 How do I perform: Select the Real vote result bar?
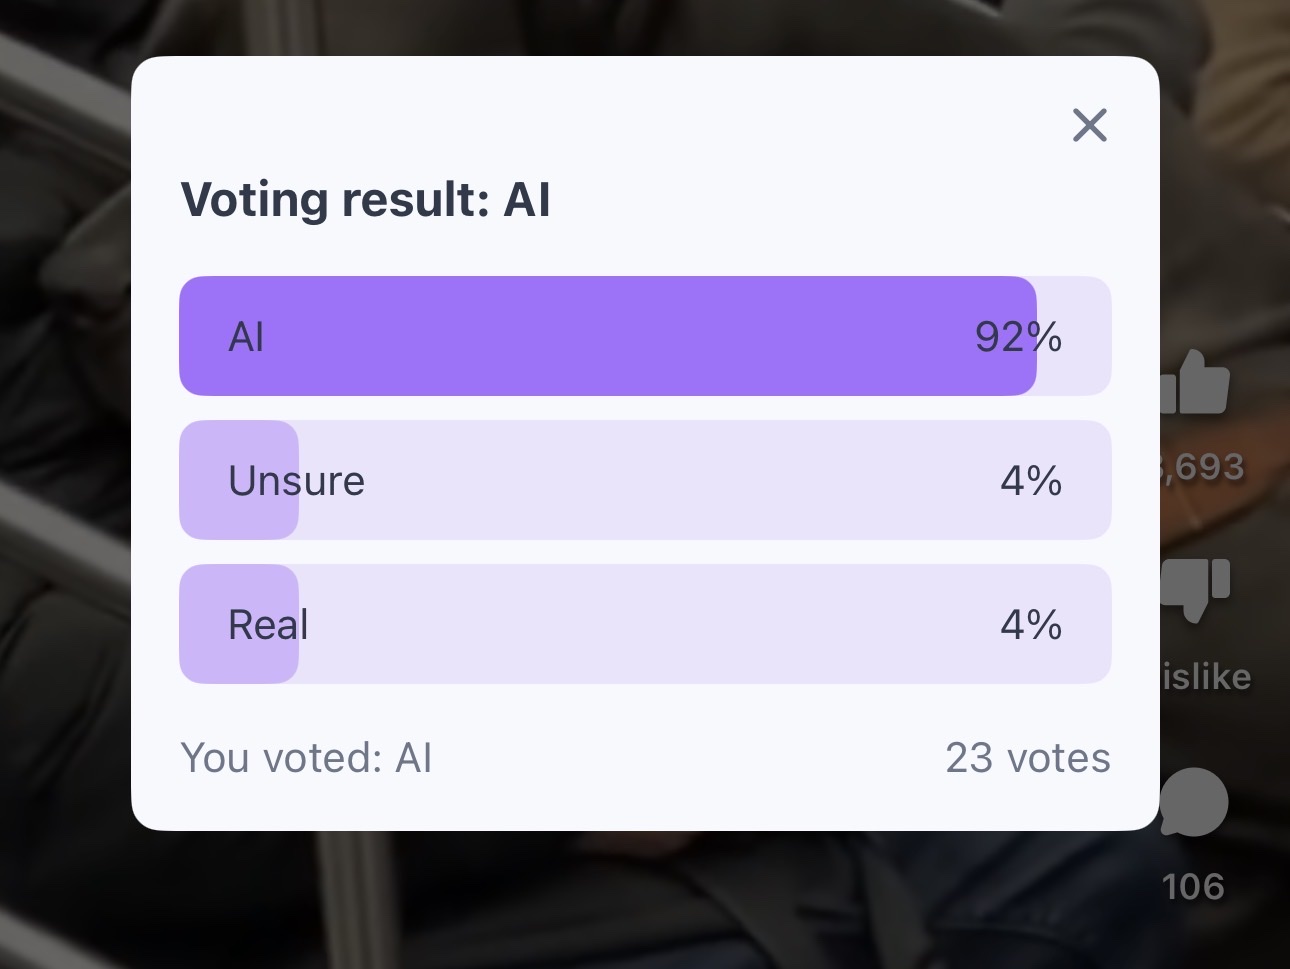[x=645, y=624]
